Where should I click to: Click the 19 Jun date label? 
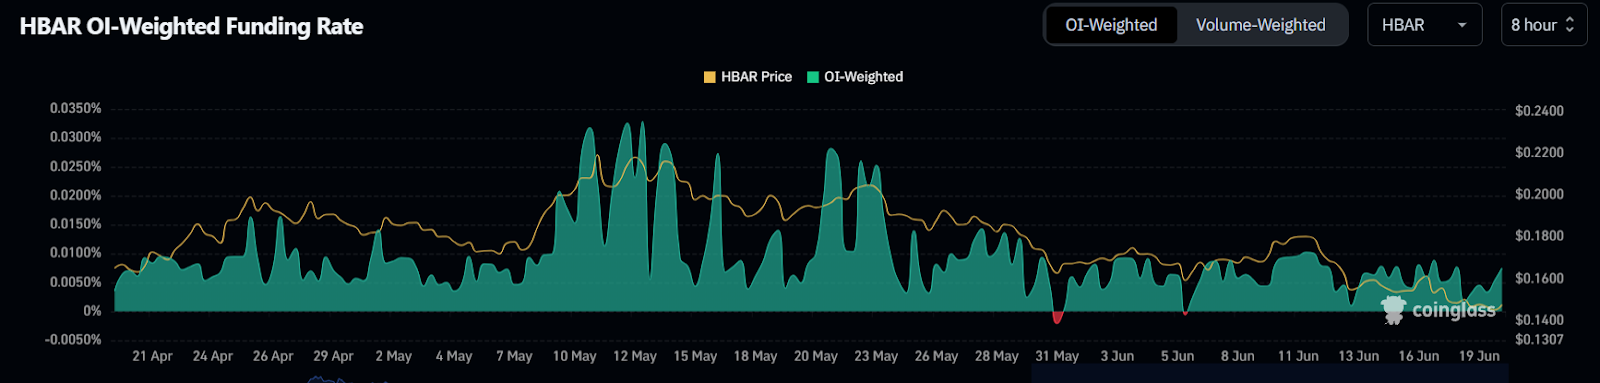point(1479,356)
